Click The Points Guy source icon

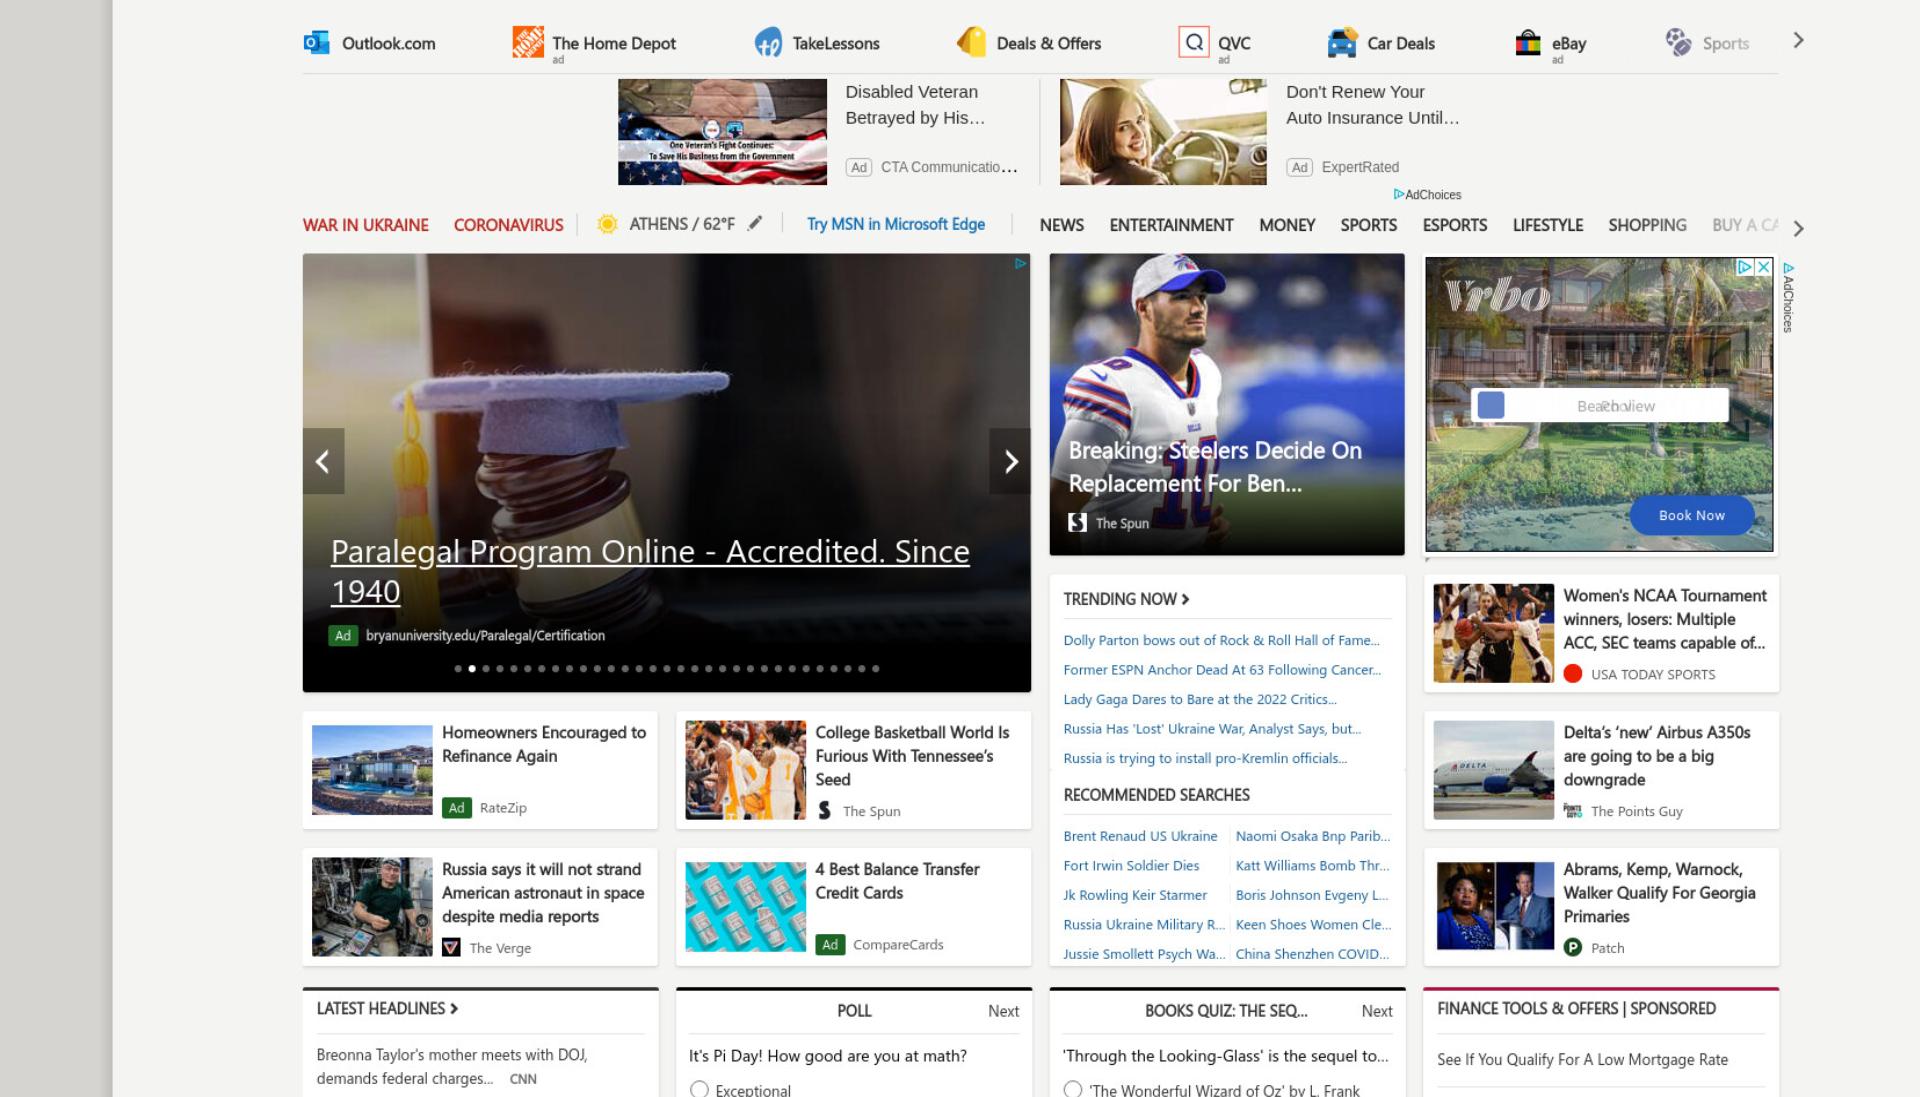[1573, 811]
